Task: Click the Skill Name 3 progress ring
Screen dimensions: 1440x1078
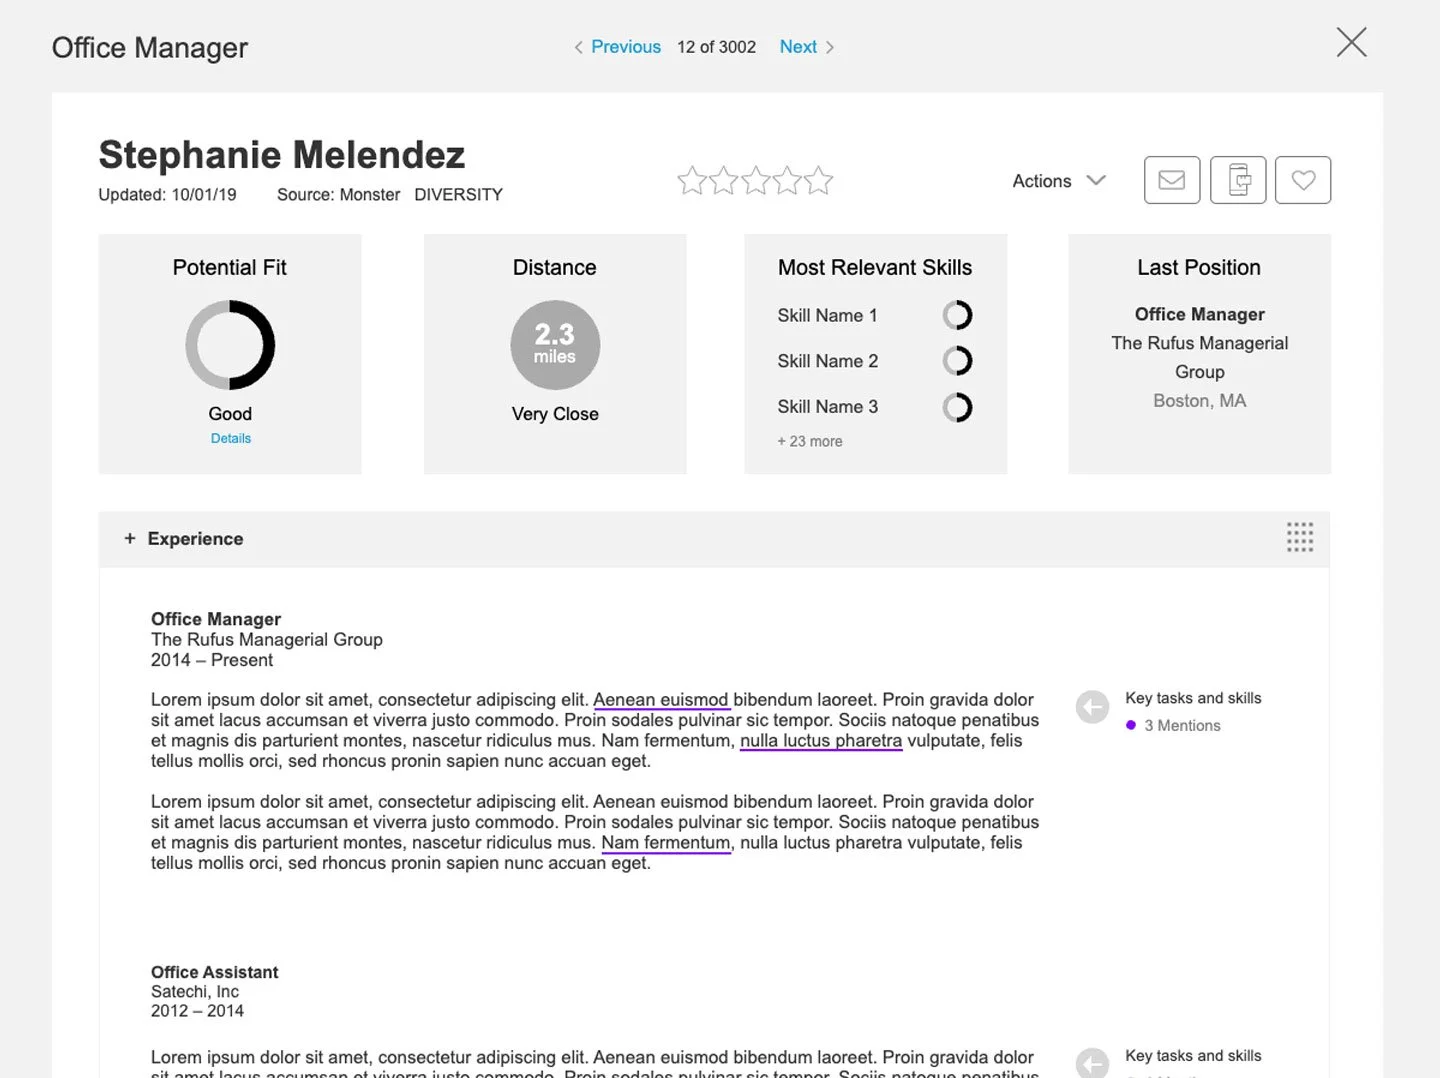Action: coord(957,407)
